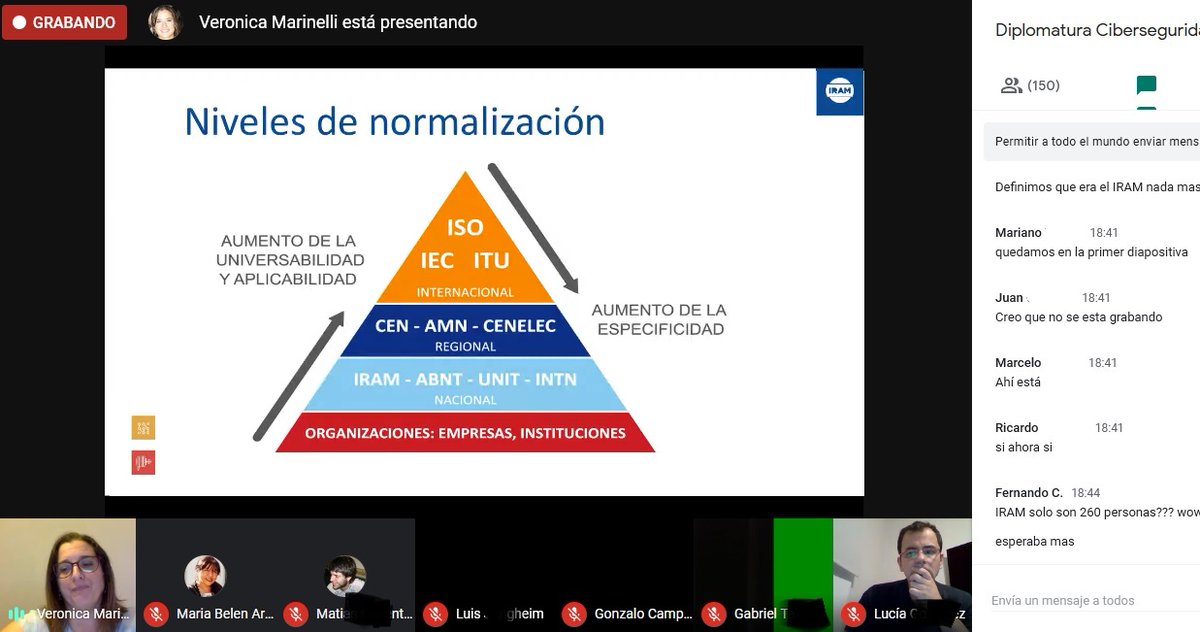Viewport: 1200px width, 632px height.
Task: Click the GRABANDO recording indicator
Action: pos(65,22)
